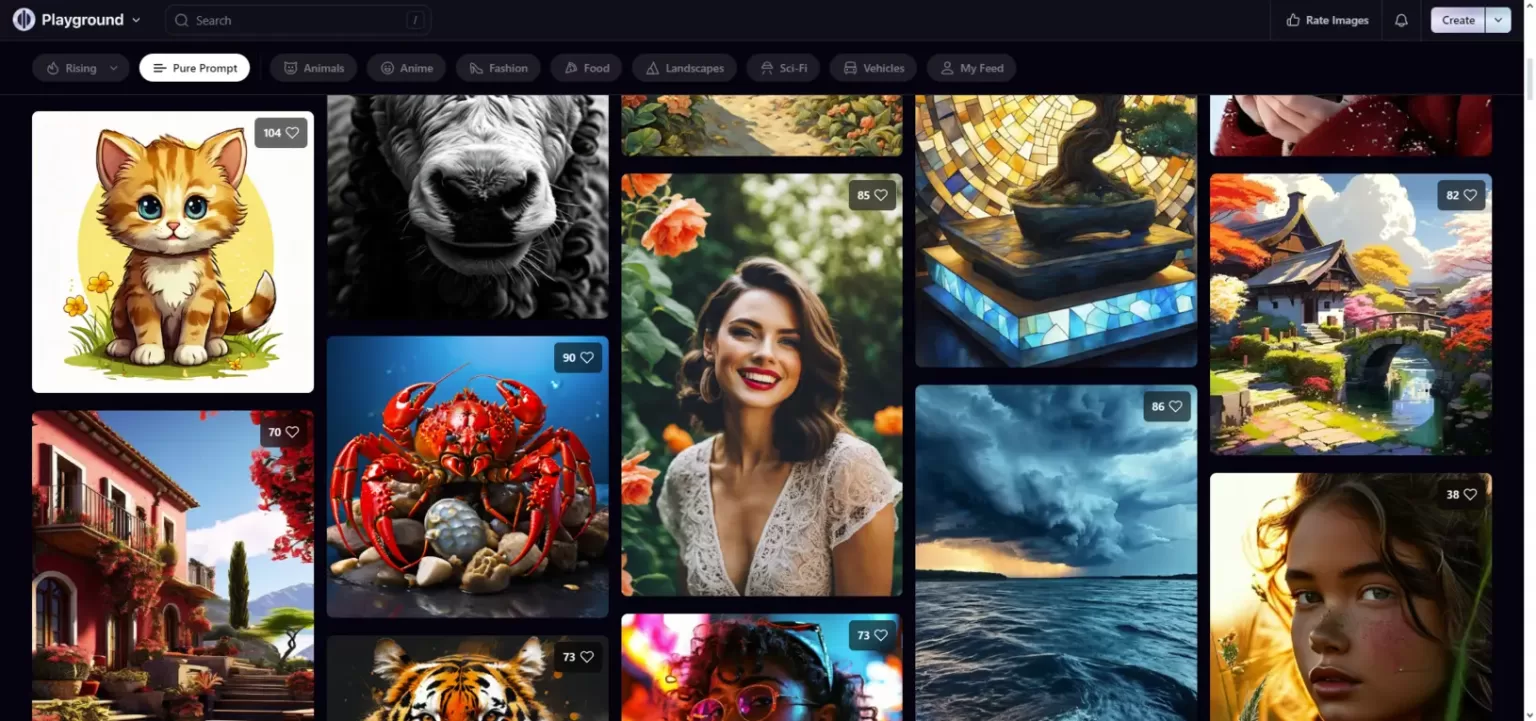Open the black-and-white animal nose image
Viewport: 1536px width, 721px height.
point(468,207)
